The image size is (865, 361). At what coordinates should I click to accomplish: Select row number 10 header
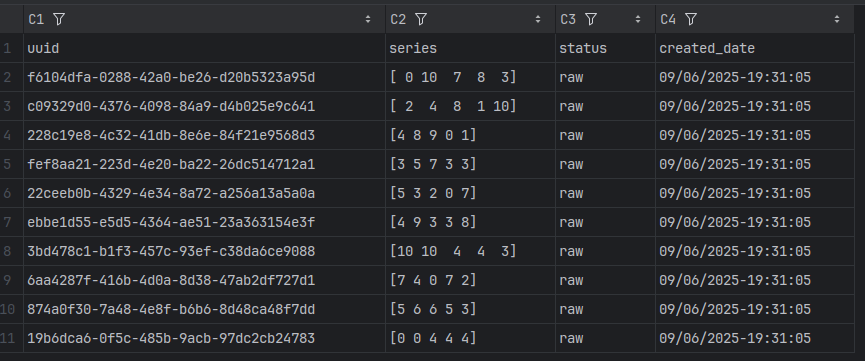12,310
